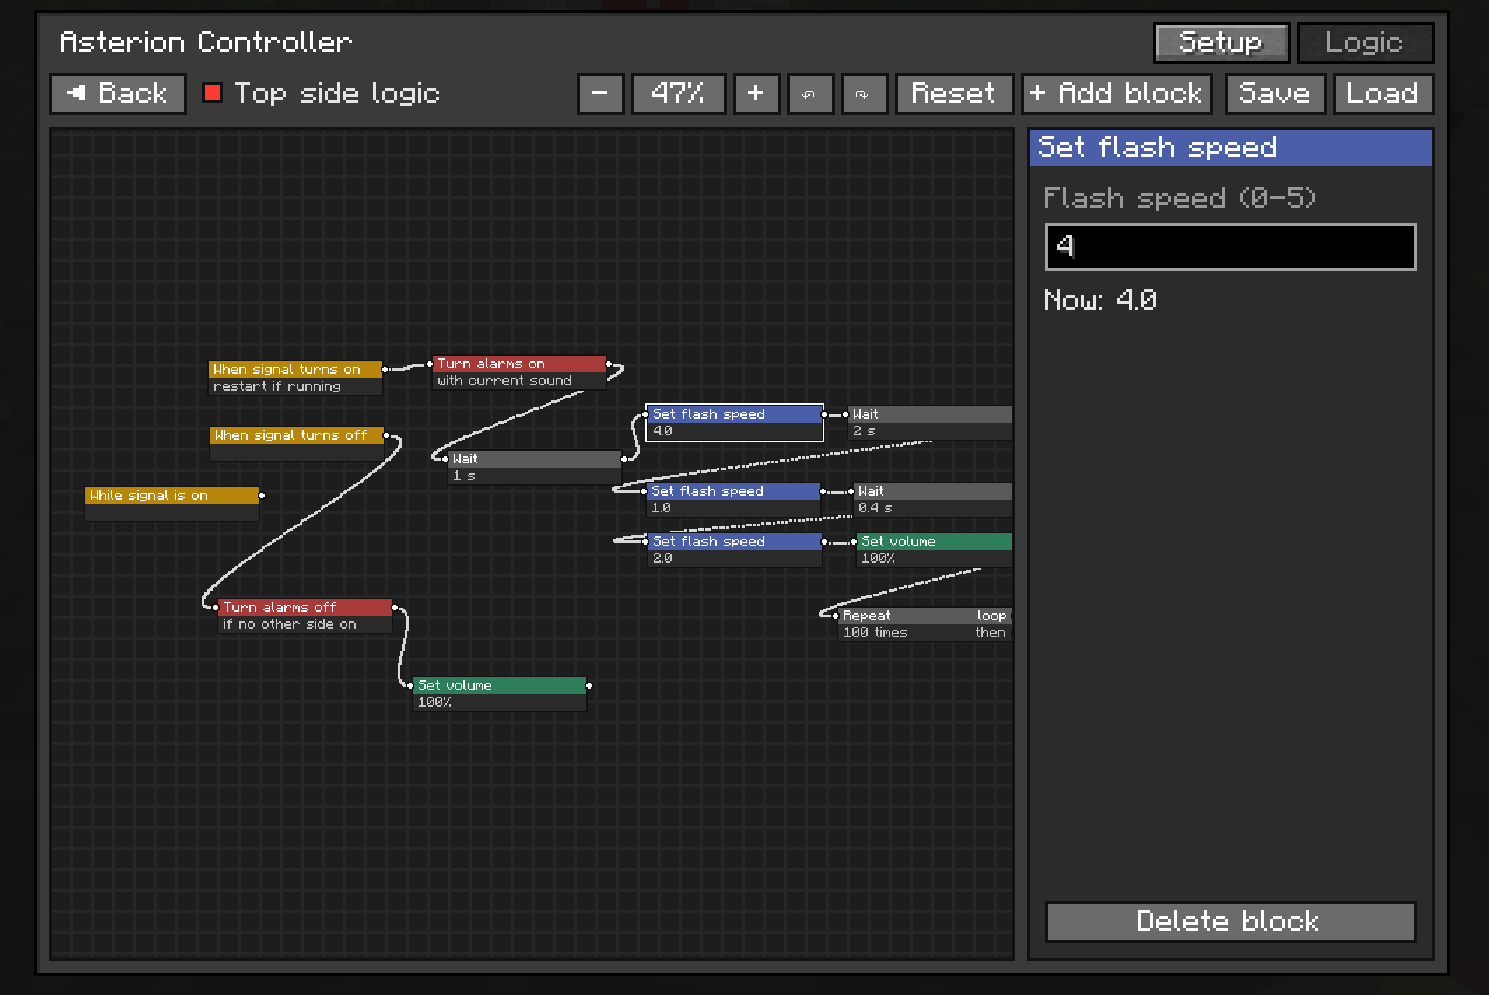Select the 'Wait 2 s' block
The image size is (1489, 995).
(930, 423)
